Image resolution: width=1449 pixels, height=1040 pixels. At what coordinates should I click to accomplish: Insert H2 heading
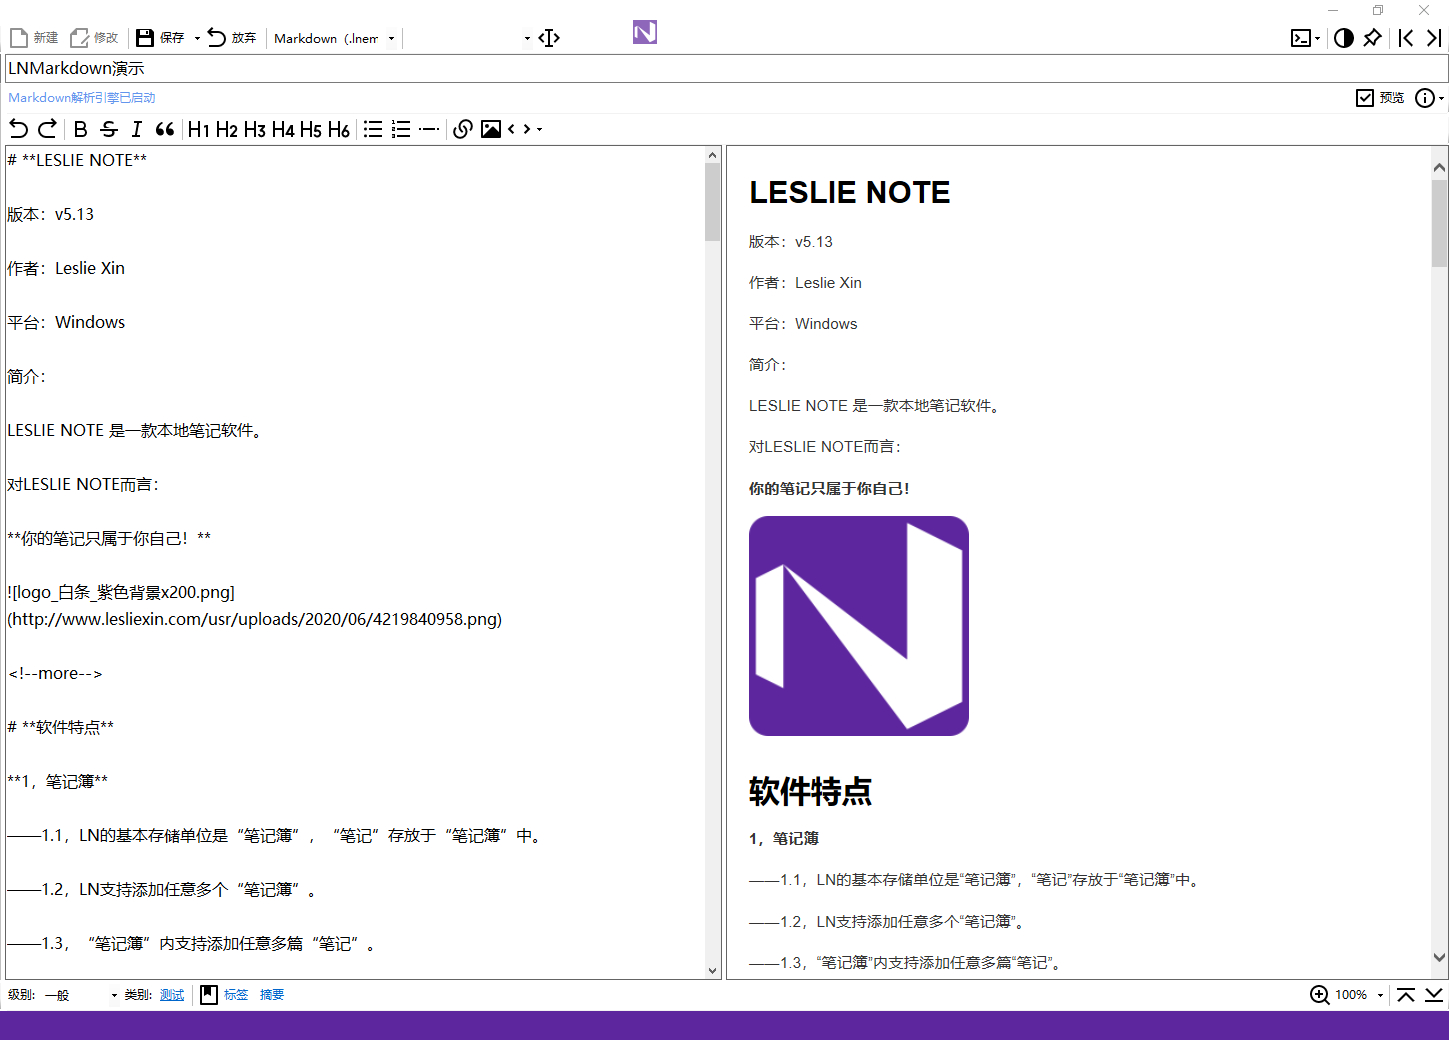227,129
